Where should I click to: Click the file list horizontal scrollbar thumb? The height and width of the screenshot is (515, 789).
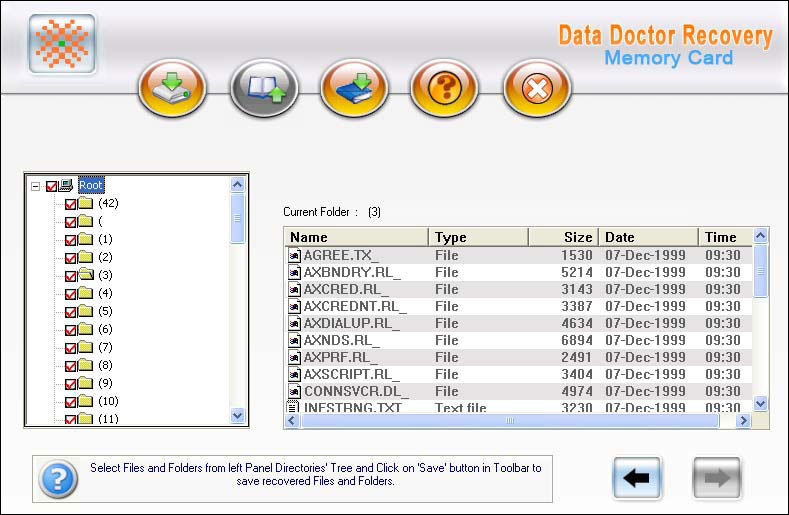click(510, 421)
